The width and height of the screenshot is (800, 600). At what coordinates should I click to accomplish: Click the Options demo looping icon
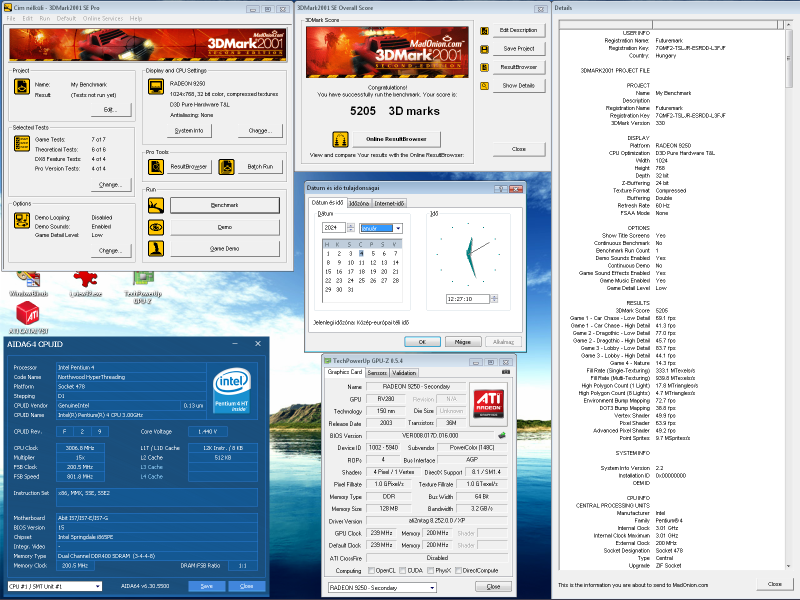tap(22, 221)
